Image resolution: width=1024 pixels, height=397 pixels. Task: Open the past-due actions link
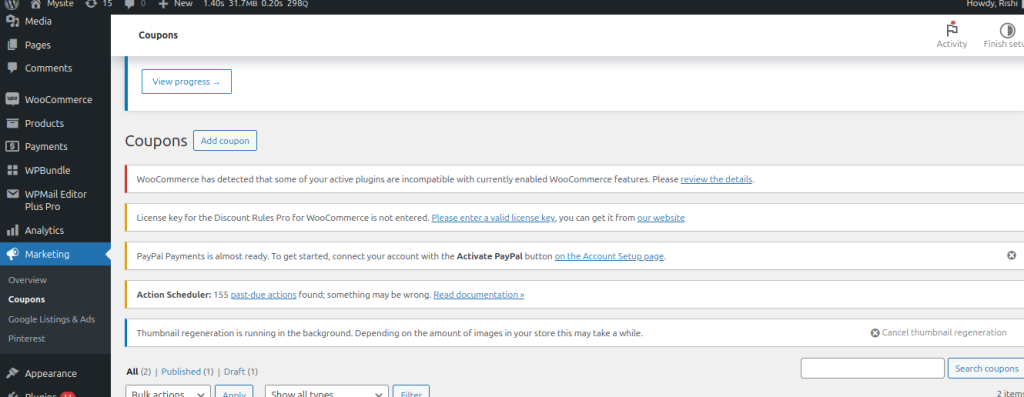pos(263,294)
